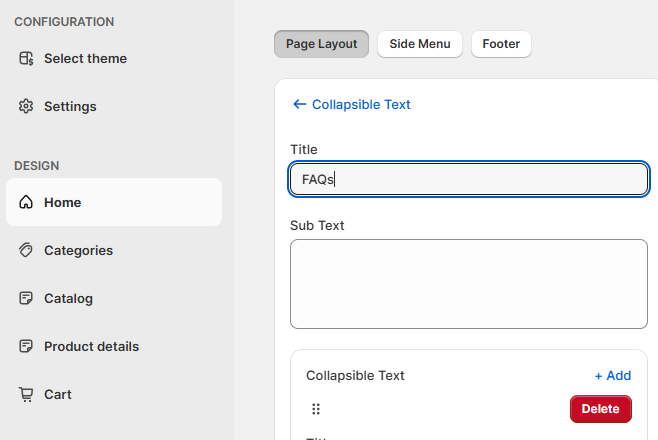Open Select theme in sidebar

pos(114,58)
